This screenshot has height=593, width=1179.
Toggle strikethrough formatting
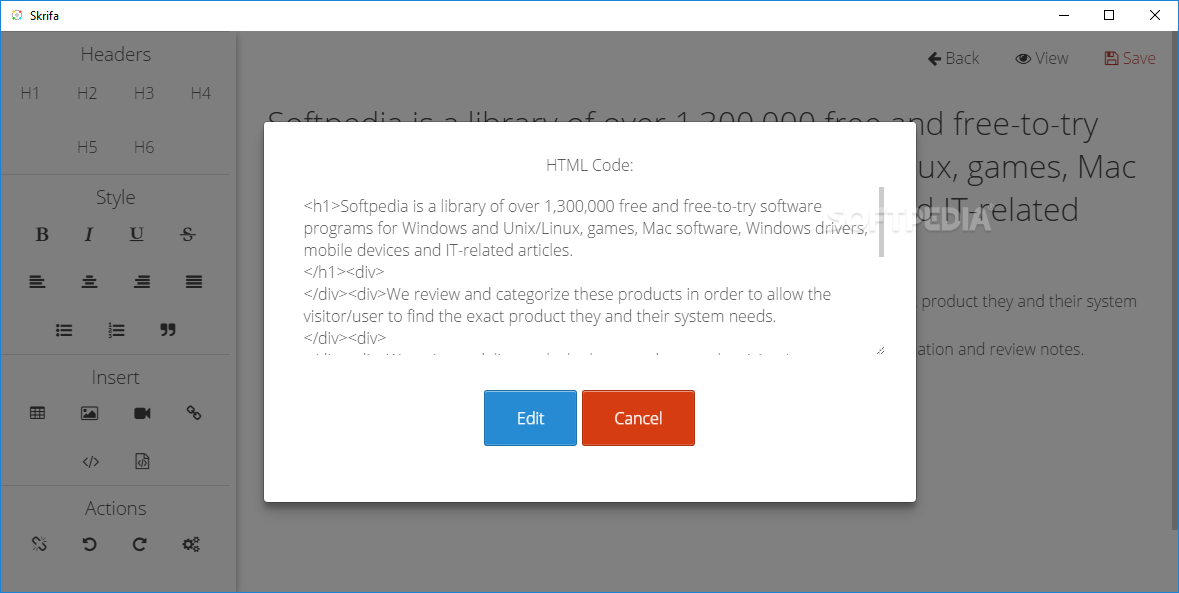pyautogui.click(x=188, y=234)
